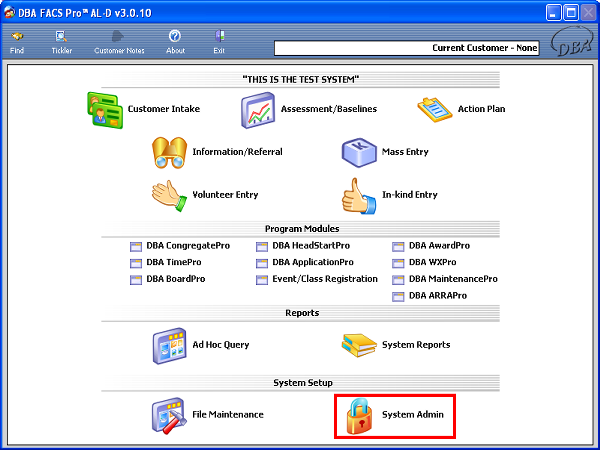Maximize the DBA FACS Pro window
Image resolution: width=600 pixels, height=450 pixels.
(x=571, y=13)
